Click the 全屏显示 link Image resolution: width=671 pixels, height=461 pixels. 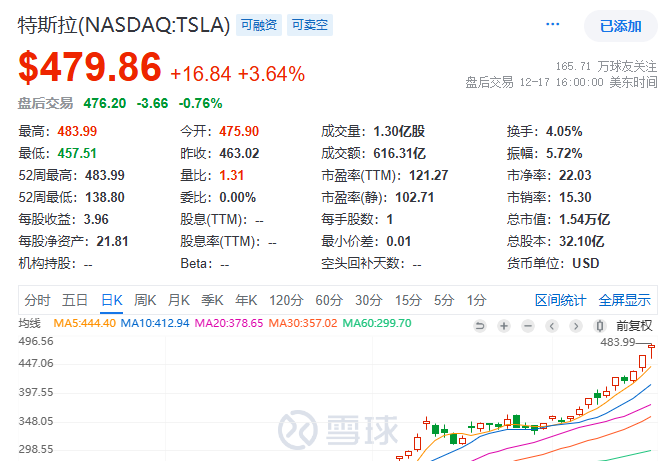click(624, 300)
